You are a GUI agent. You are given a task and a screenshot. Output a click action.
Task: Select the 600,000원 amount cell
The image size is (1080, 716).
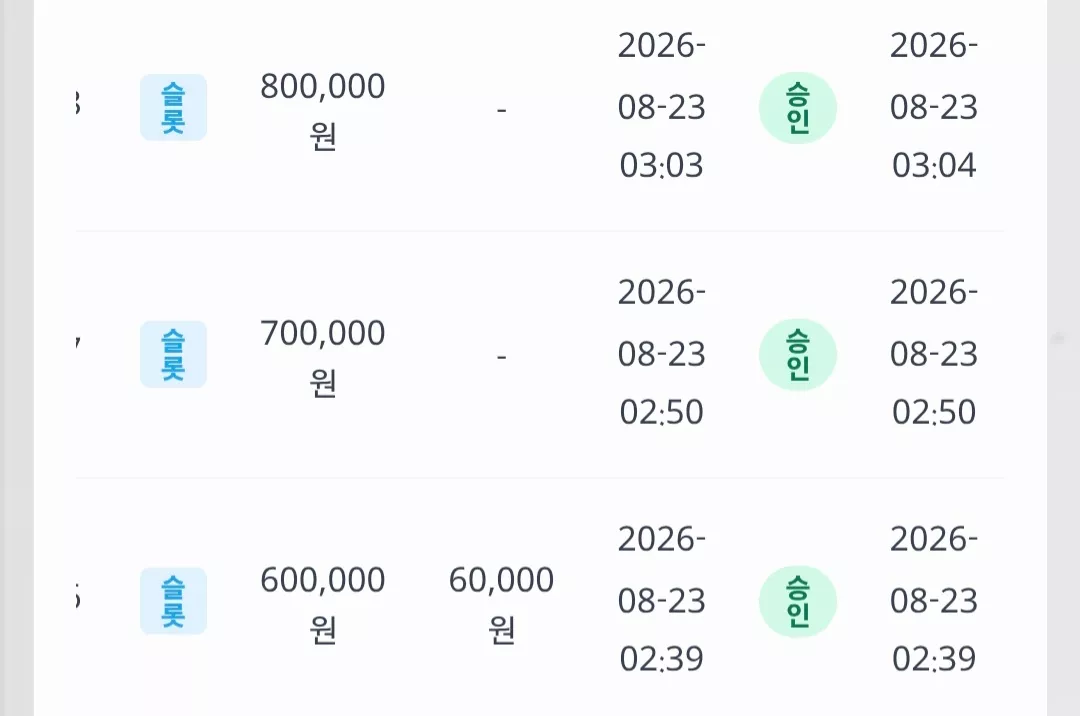pos(322,604)
